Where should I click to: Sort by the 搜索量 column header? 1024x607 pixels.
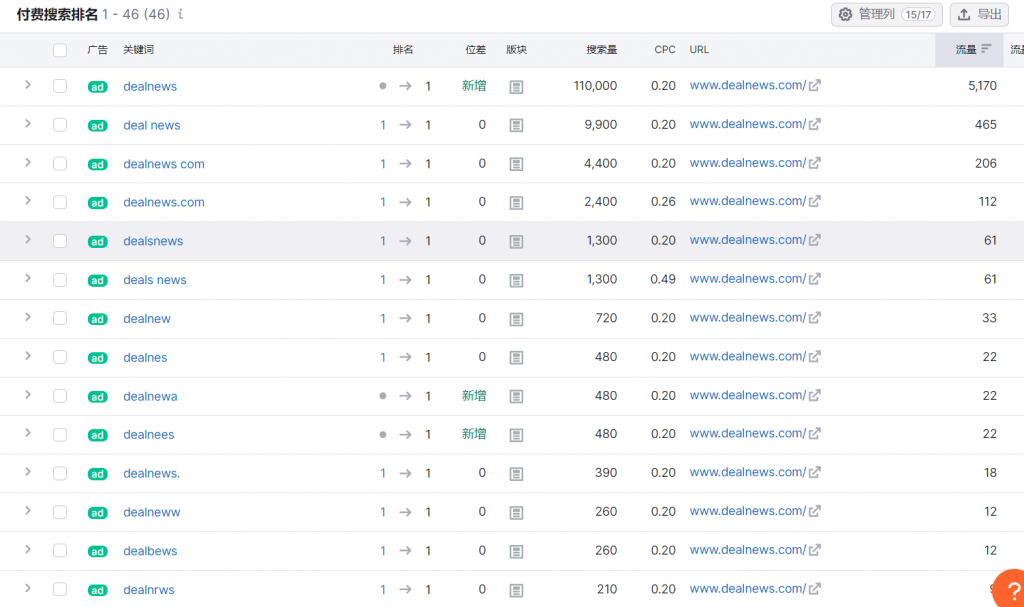tap(601, 50)
